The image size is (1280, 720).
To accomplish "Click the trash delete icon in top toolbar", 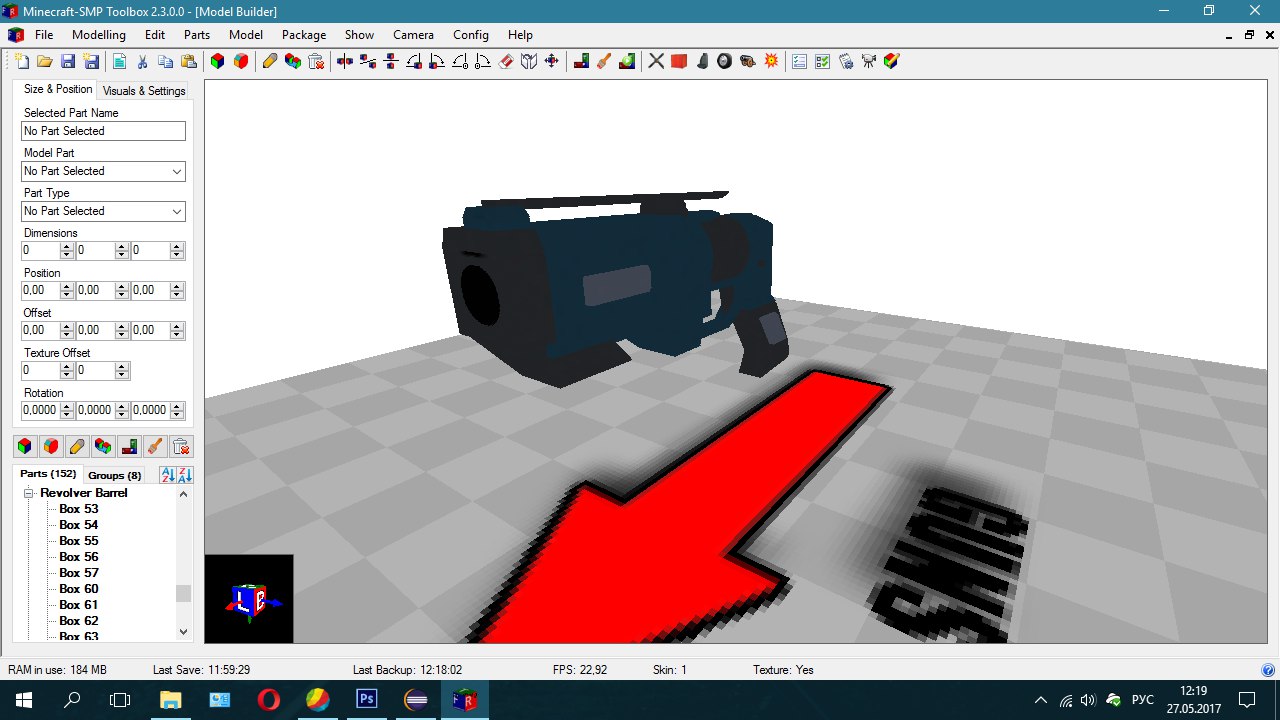I will pos(316,61).
